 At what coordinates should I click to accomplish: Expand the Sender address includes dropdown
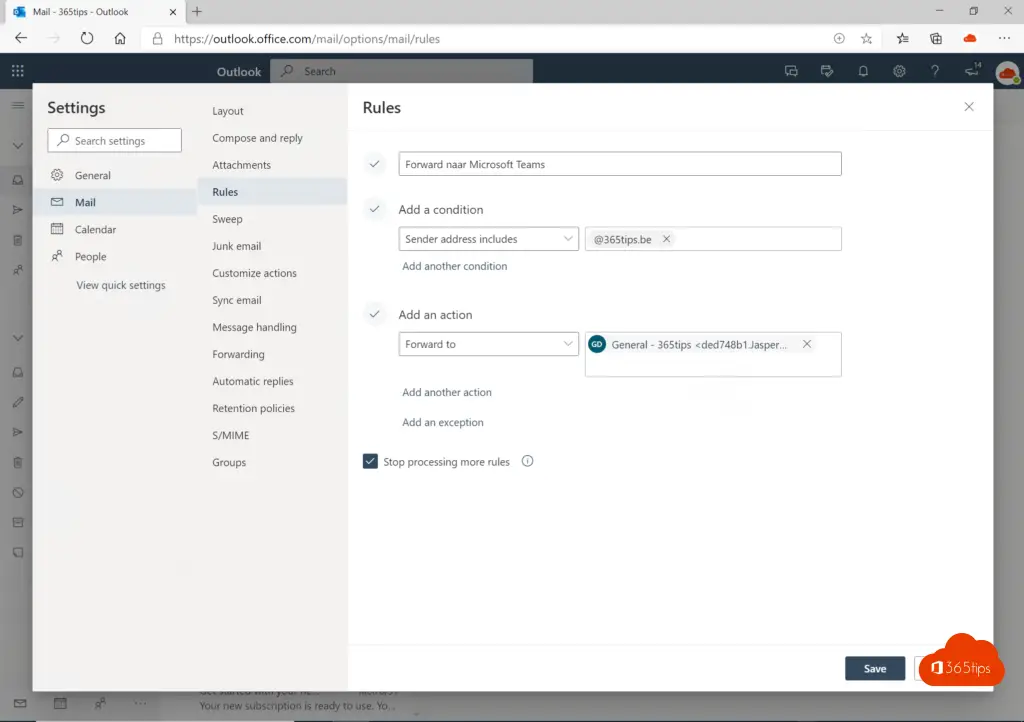pos(488,239)
